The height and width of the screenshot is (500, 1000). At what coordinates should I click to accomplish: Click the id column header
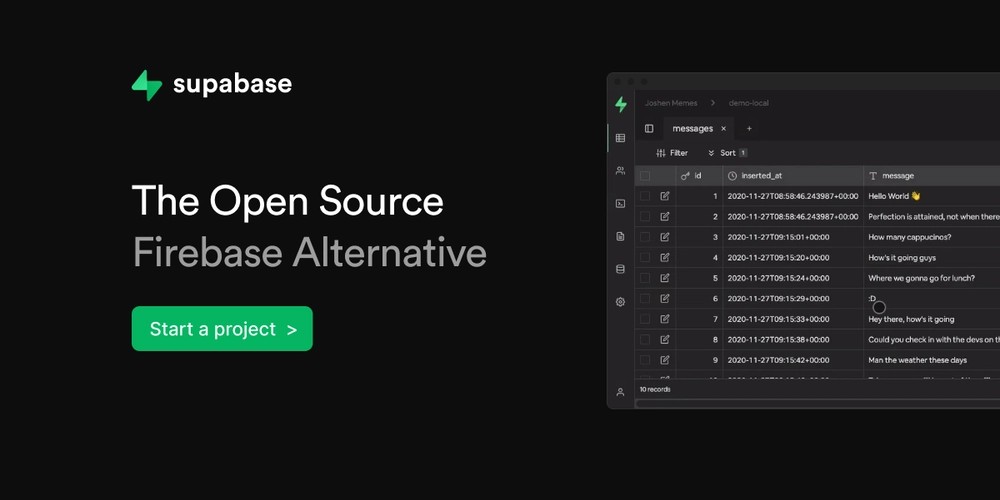click(699, 175)
